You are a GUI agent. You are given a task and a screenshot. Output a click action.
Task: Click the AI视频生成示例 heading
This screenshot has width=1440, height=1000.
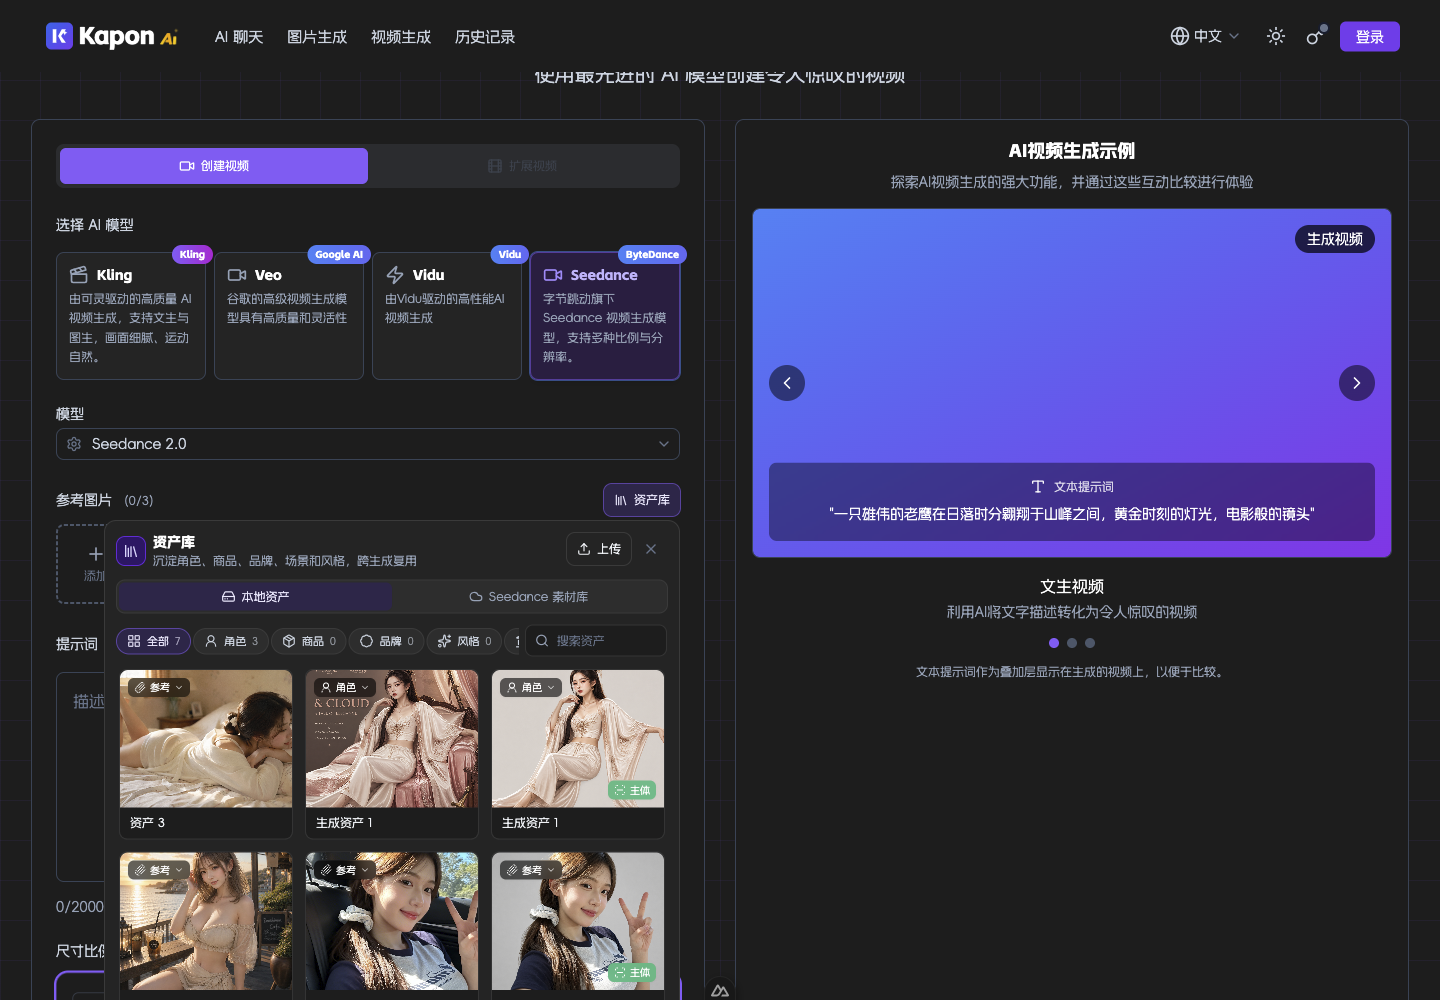point(1072,151)
